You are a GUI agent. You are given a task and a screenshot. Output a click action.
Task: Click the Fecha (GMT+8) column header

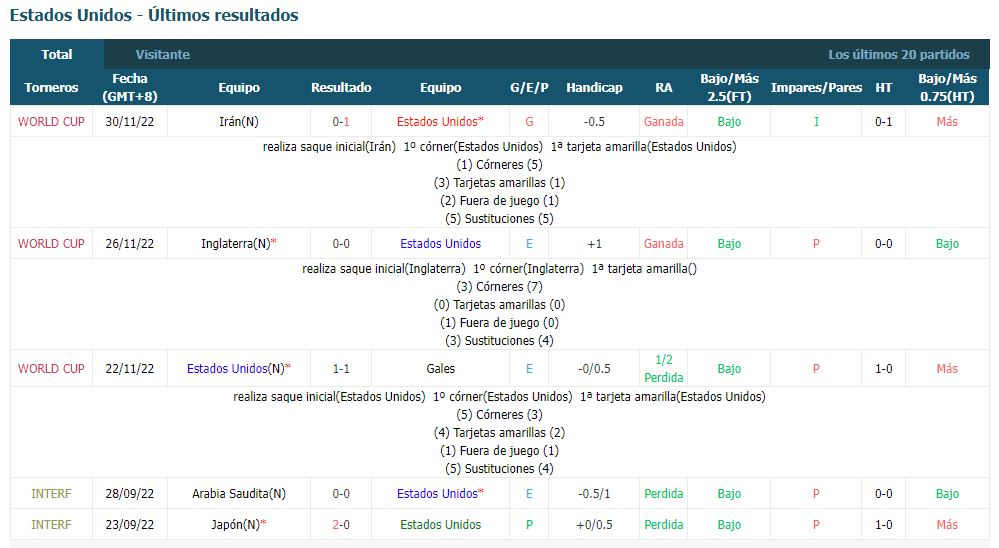point(130,87)
